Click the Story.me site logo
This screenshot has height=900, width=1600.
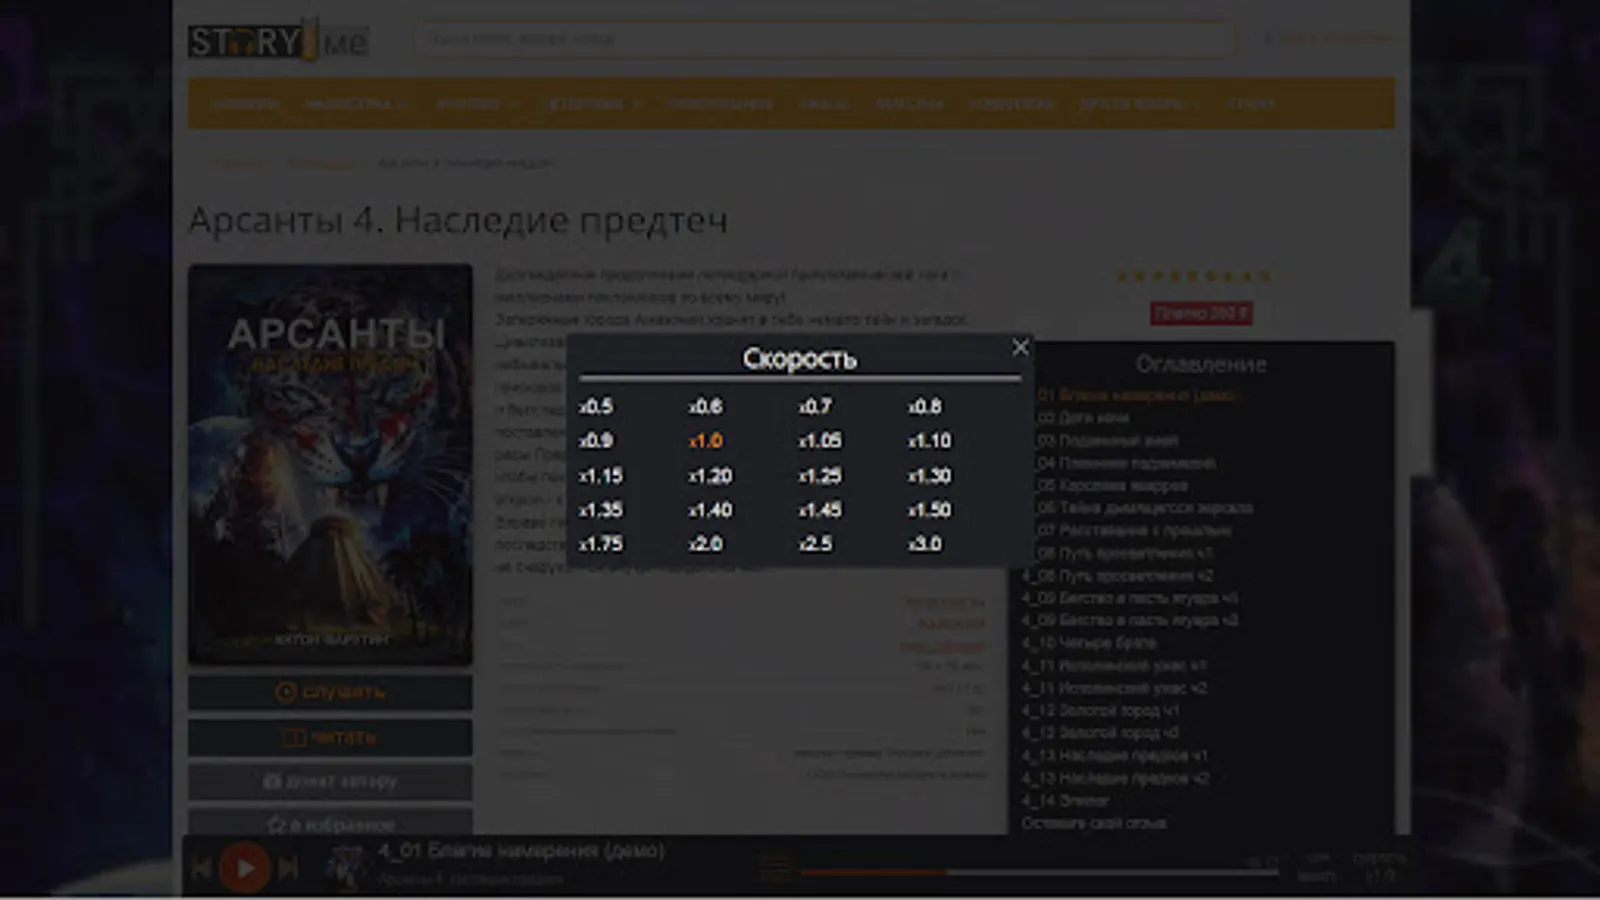(x=279, y=41)
